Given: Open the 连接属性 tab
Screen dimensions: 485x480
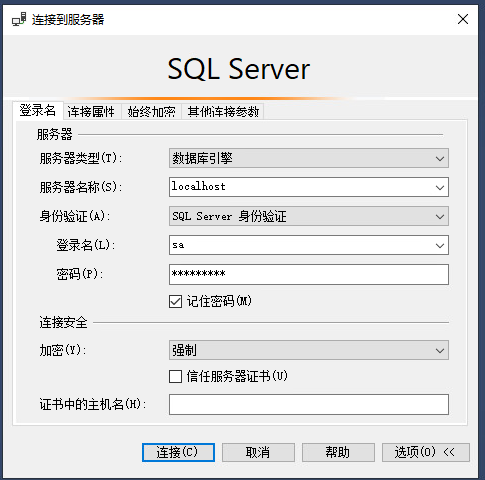Looking at the screenshot, I should [x=91, y=112].
